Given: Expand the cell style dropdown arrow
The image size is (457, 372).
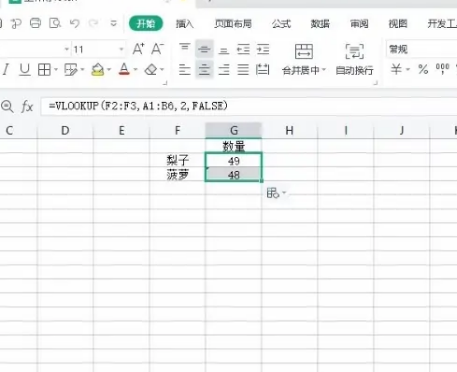Looking at the screenshot, I should 82,70.
